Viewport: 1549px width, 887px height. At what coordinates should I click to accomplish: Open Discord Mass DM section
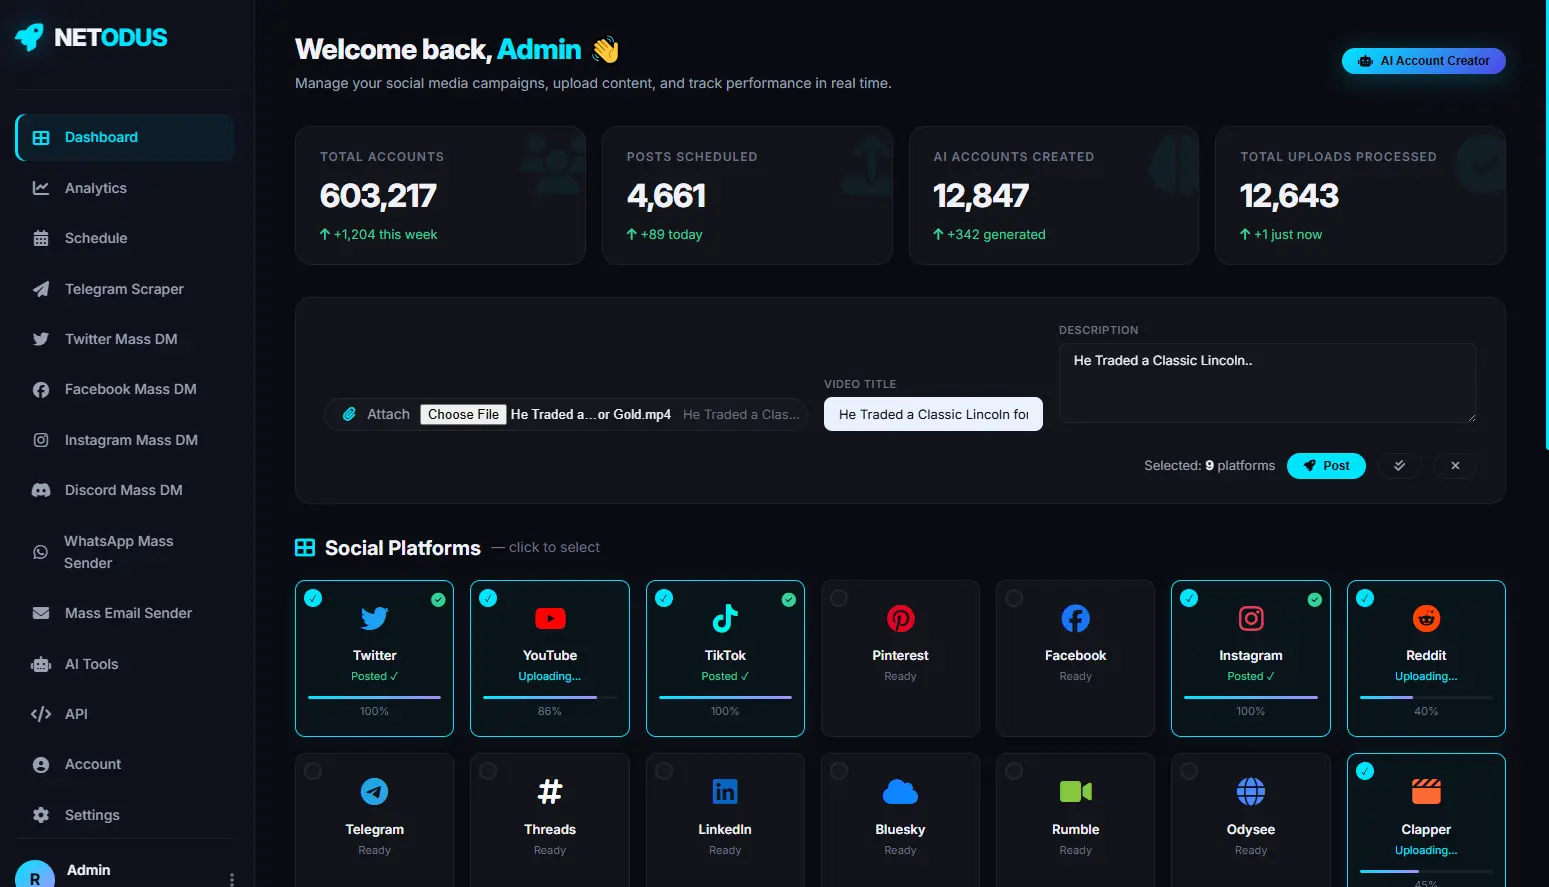click(125, 490)
